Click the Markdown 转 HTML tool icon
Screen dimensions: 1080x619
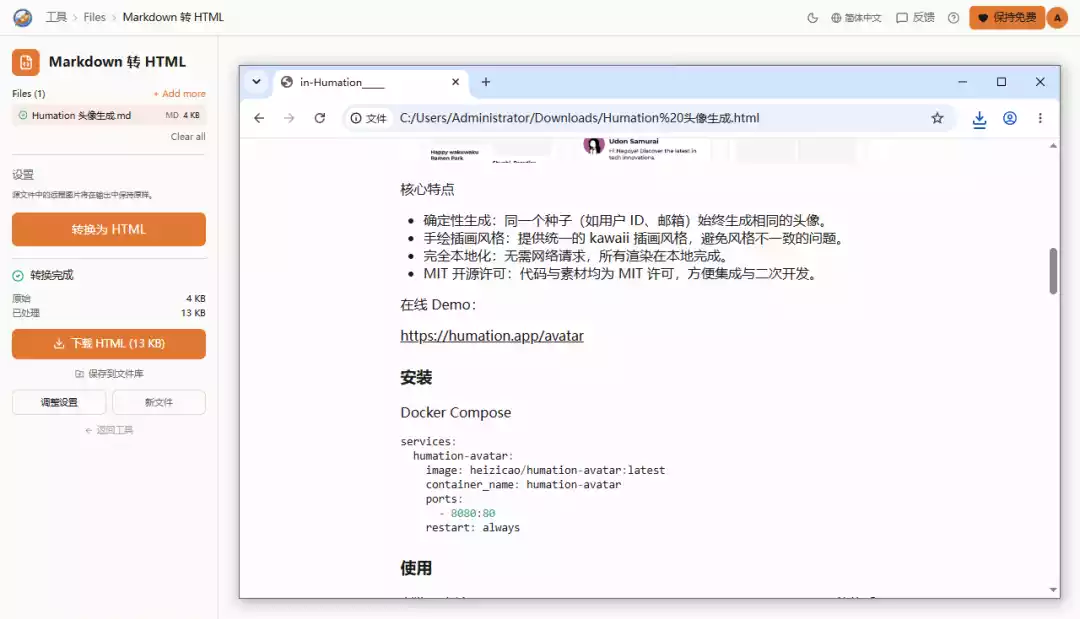point(25,62)
